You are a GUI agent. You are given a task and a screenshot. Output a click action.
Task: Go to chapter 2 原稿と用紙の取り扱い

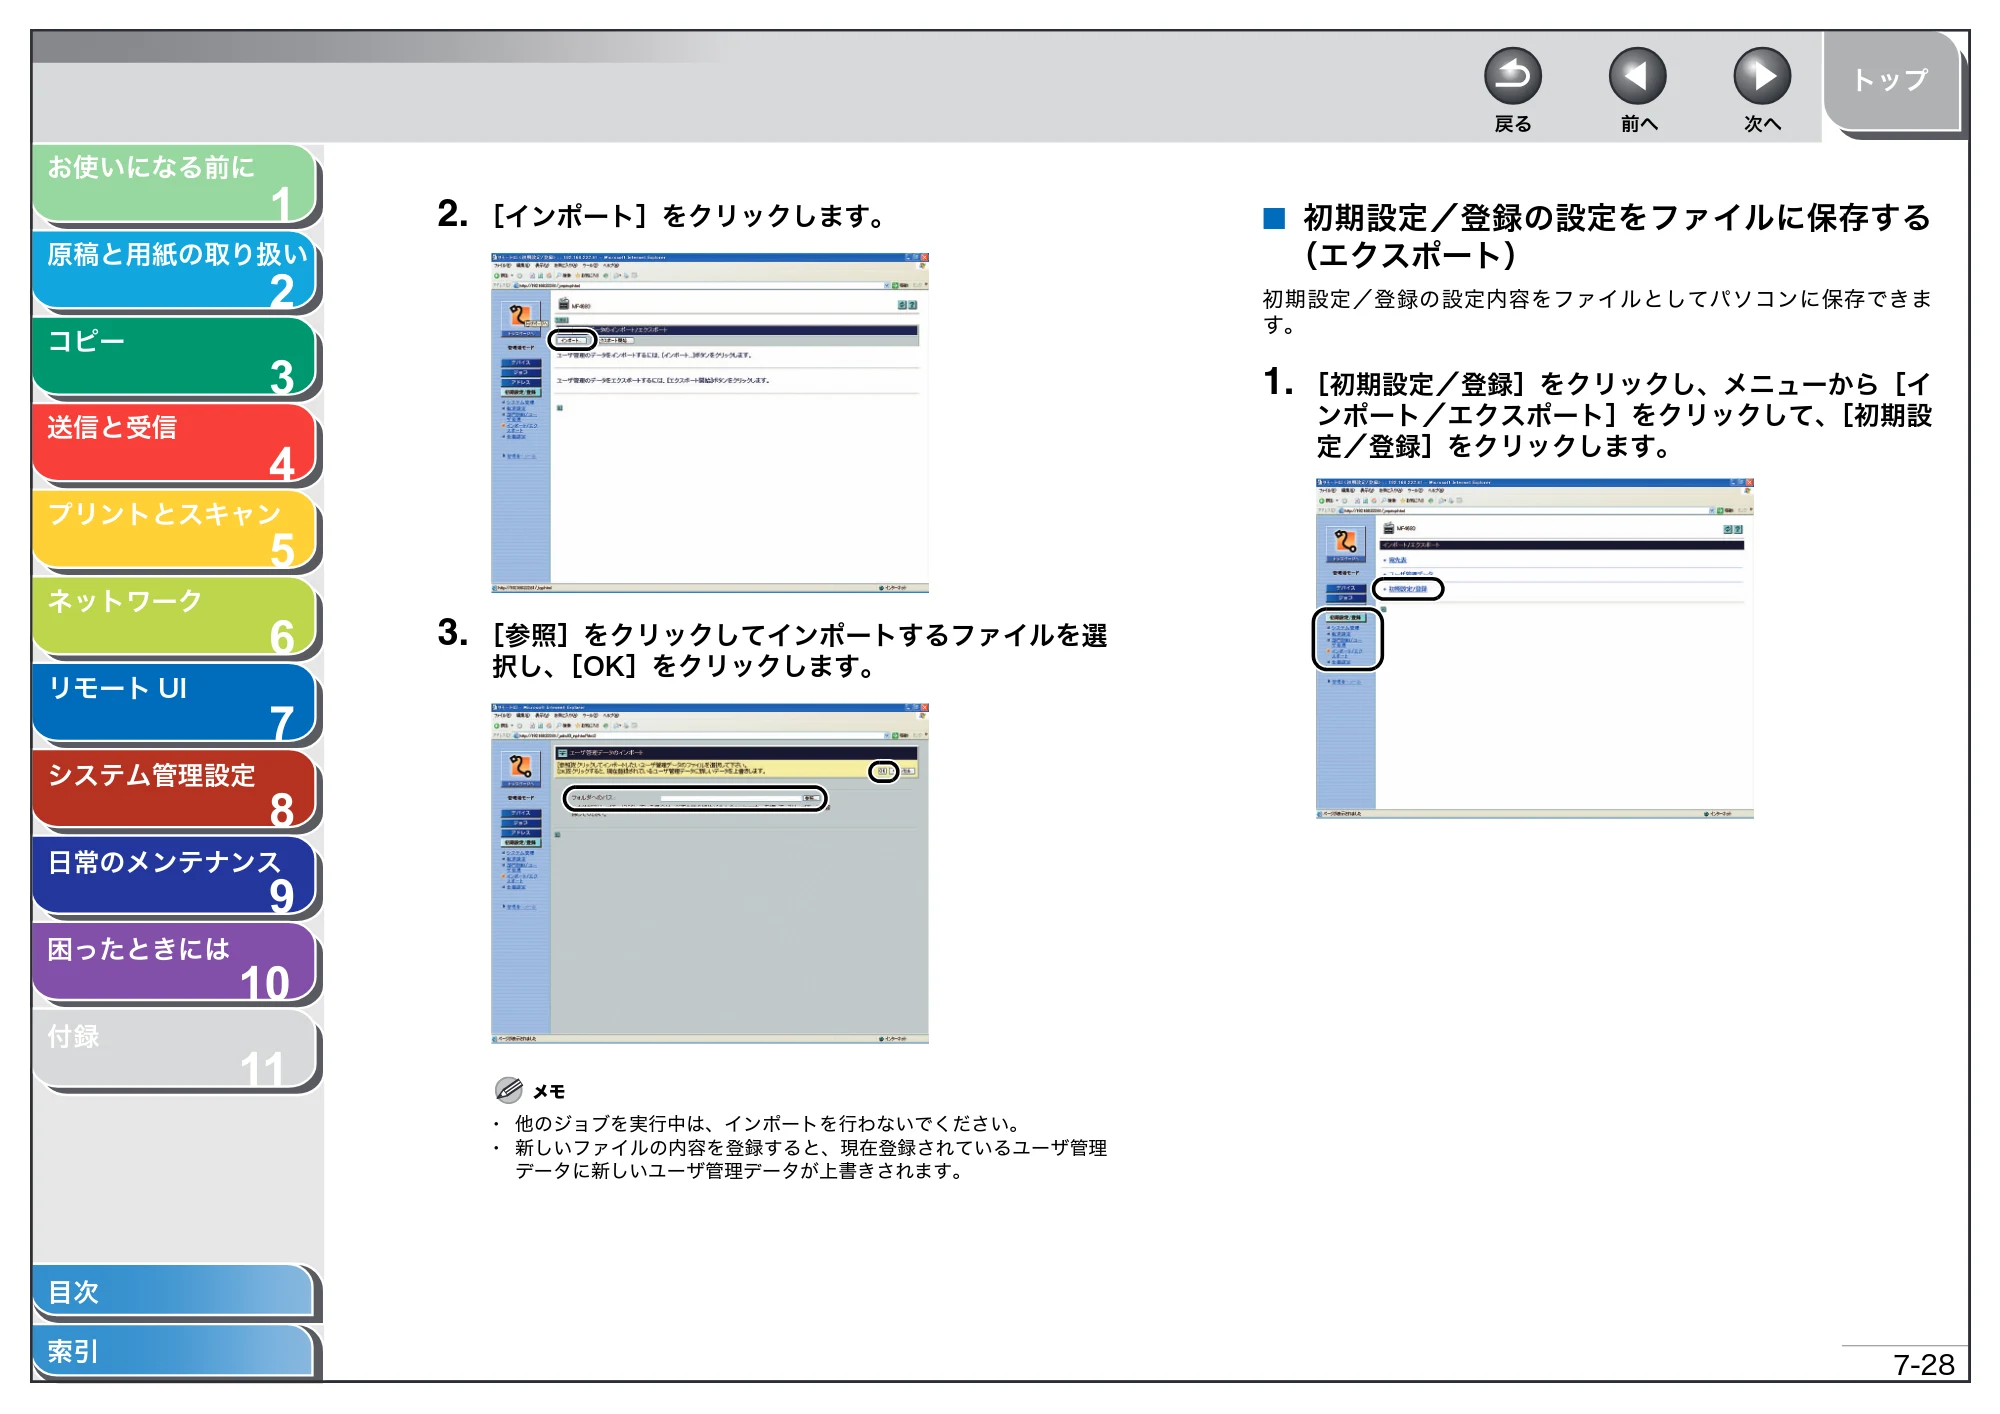point(175,271)
